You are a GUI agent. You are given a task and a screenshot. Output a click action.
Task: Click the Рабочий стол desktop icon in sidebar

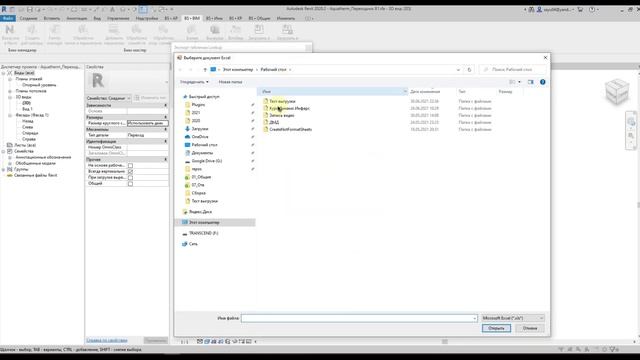tap(187, 145)
